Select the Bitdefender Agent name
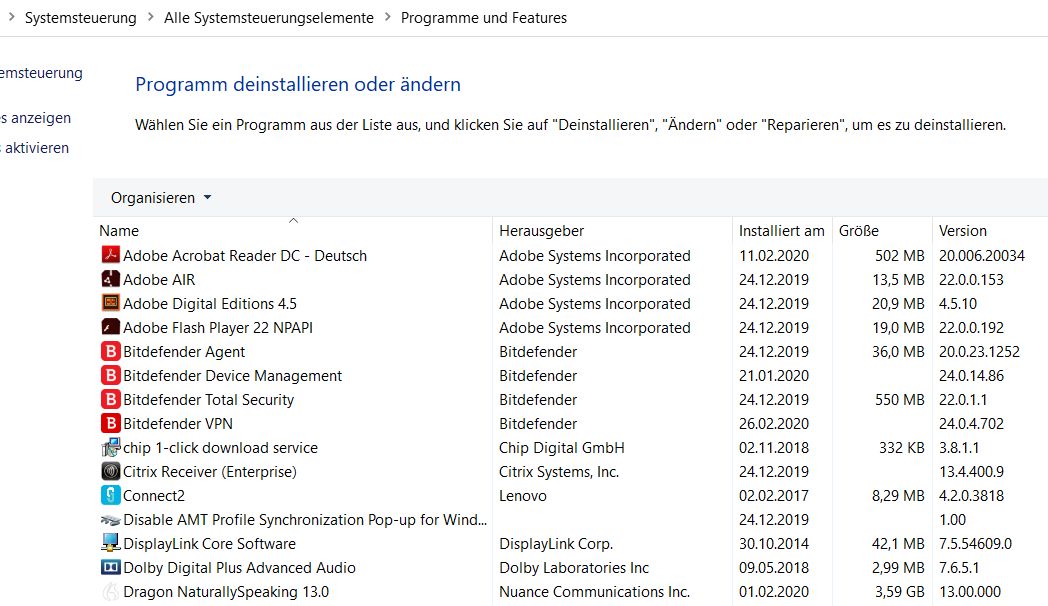1048x606 pixels. coord(184,352)
